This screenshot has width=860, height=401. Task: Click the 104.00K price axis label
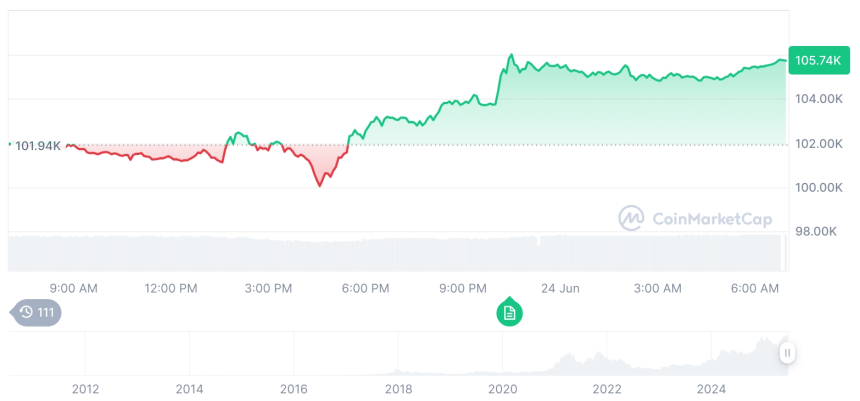[x=816, y=99]
